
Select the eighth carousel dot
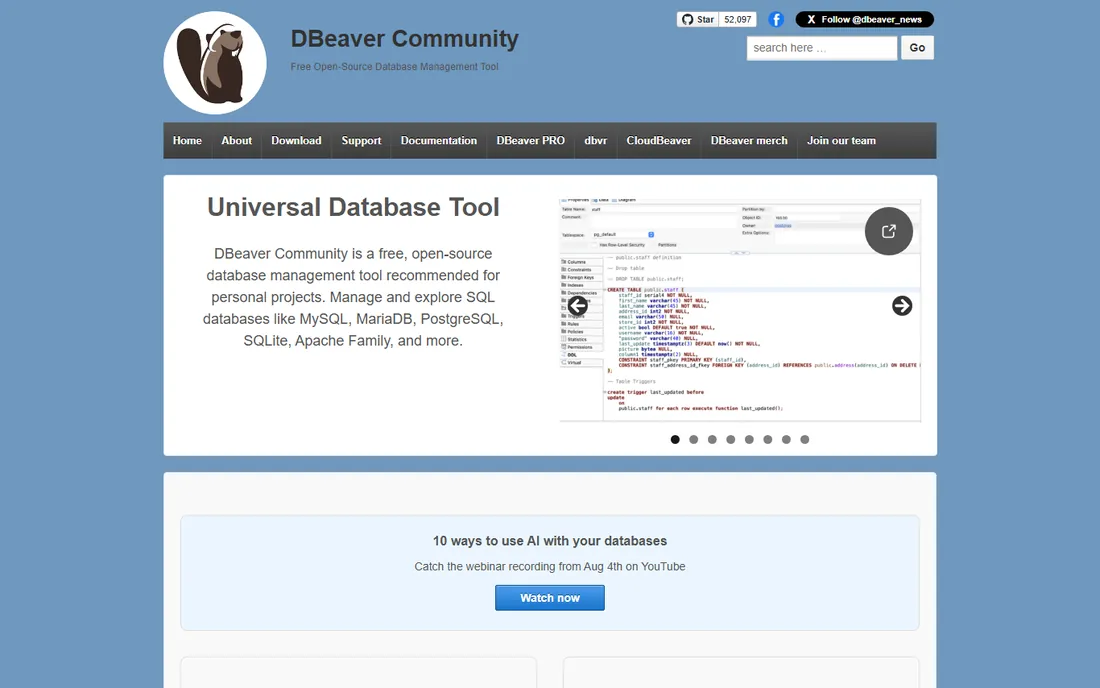[805, 440]
